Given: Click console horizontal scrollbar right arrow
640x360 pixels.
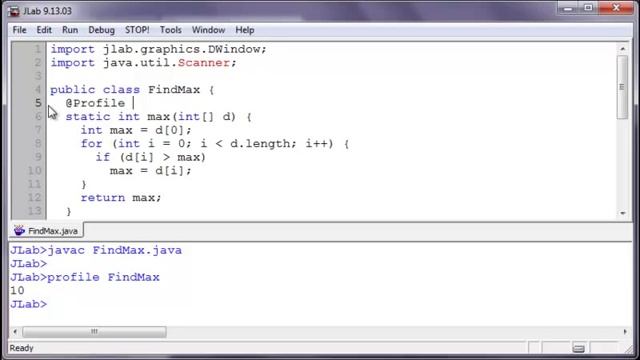Looking at the screenshot, I should tap(625, 331).
